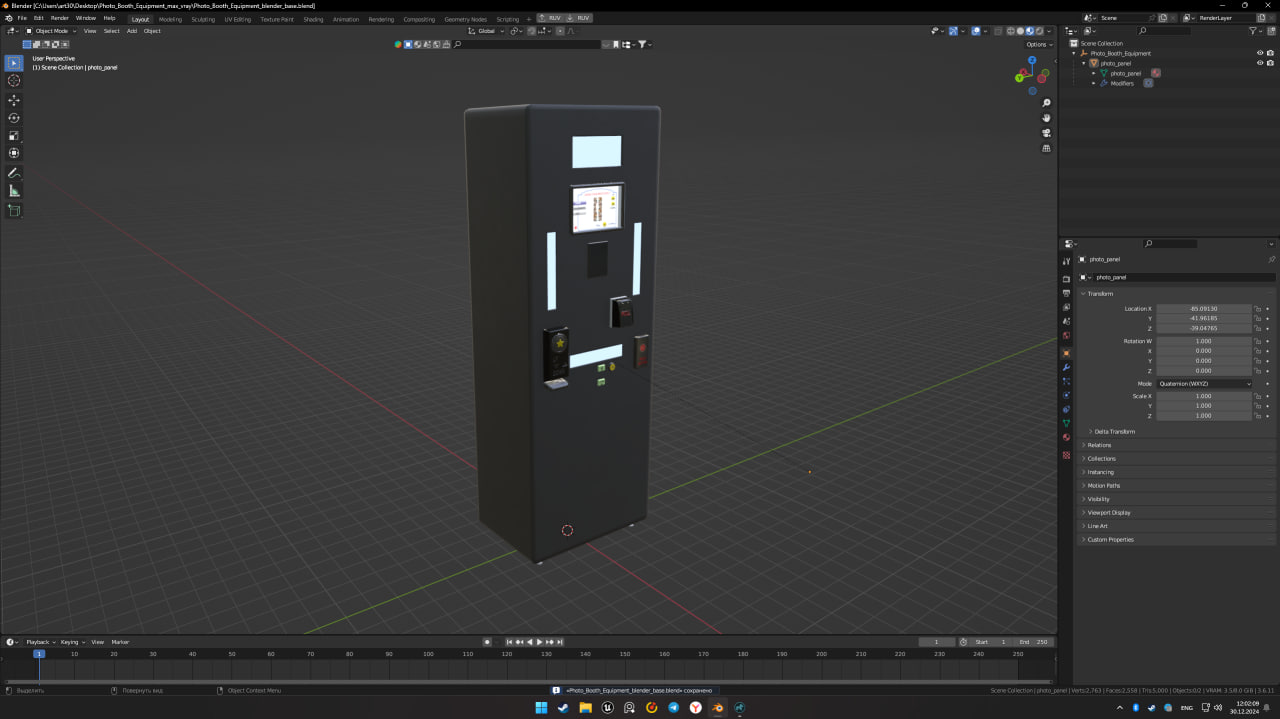Toggle X-ray display in viewport header
1280x719 pixels.
[x=997, y=31]
